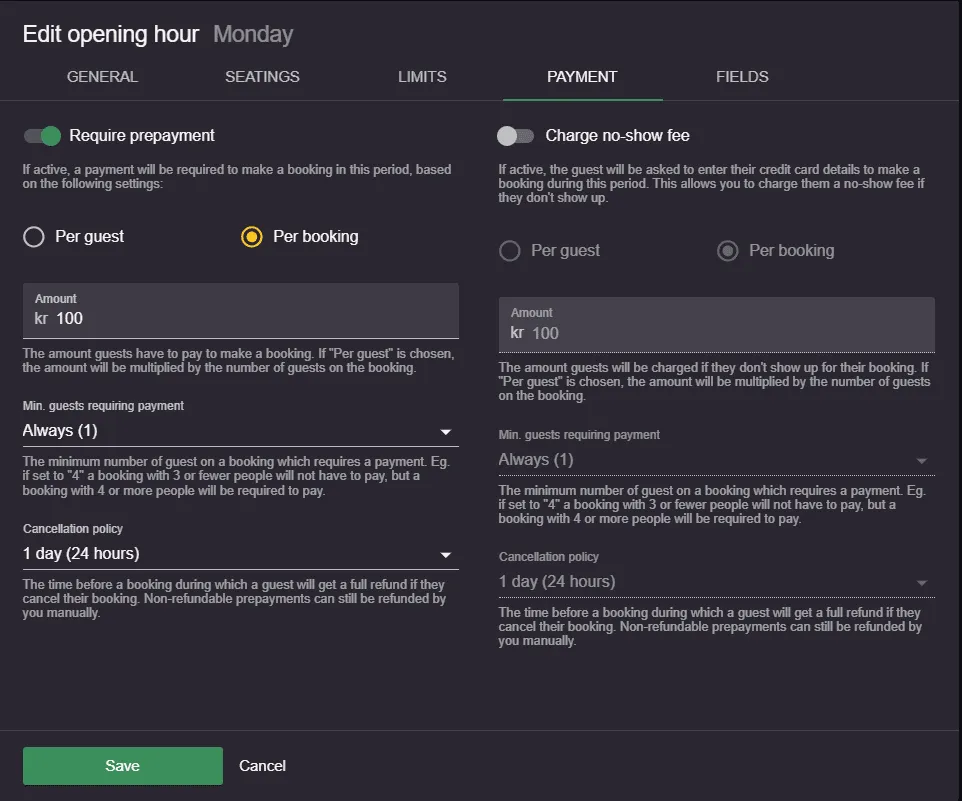Click the 'Require prepayment' label text
The image size is (962, 801).
pos(142,136)
